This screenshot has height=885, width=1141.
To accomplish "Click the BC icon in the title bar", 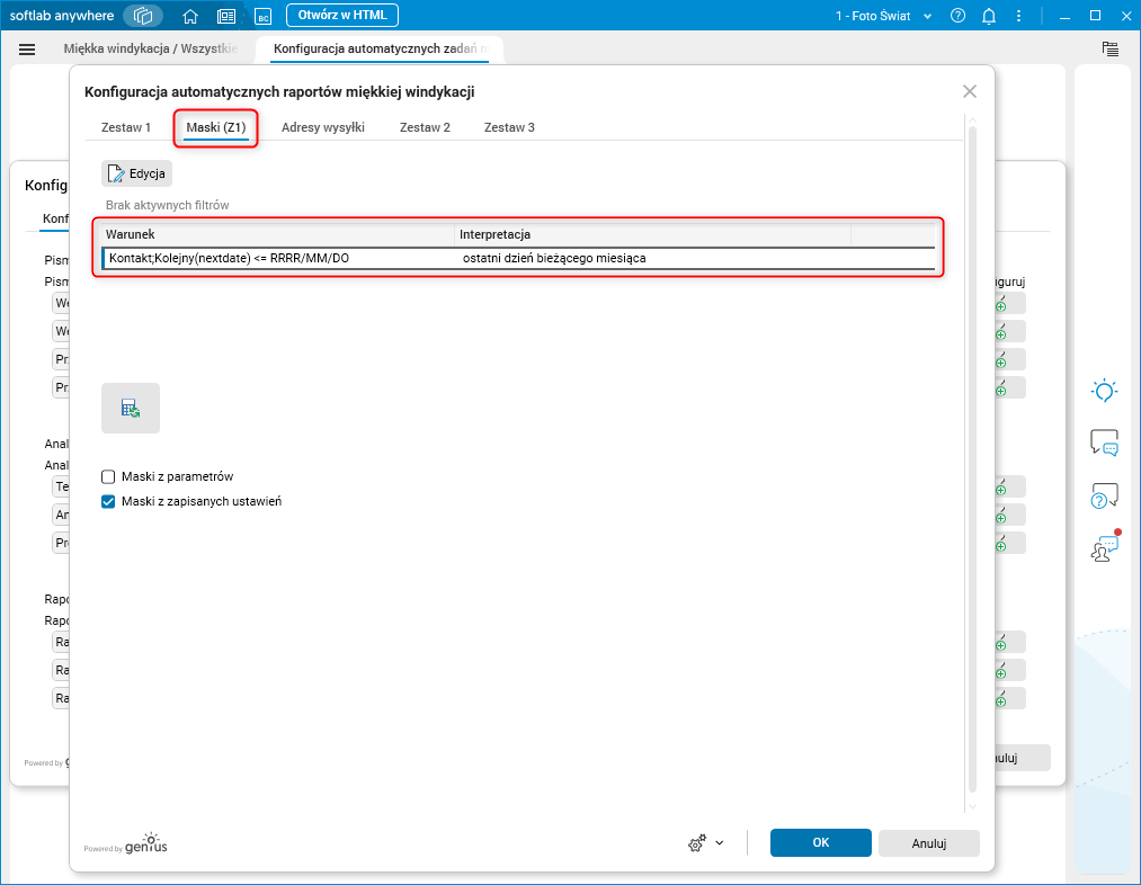I will point(263,16).
